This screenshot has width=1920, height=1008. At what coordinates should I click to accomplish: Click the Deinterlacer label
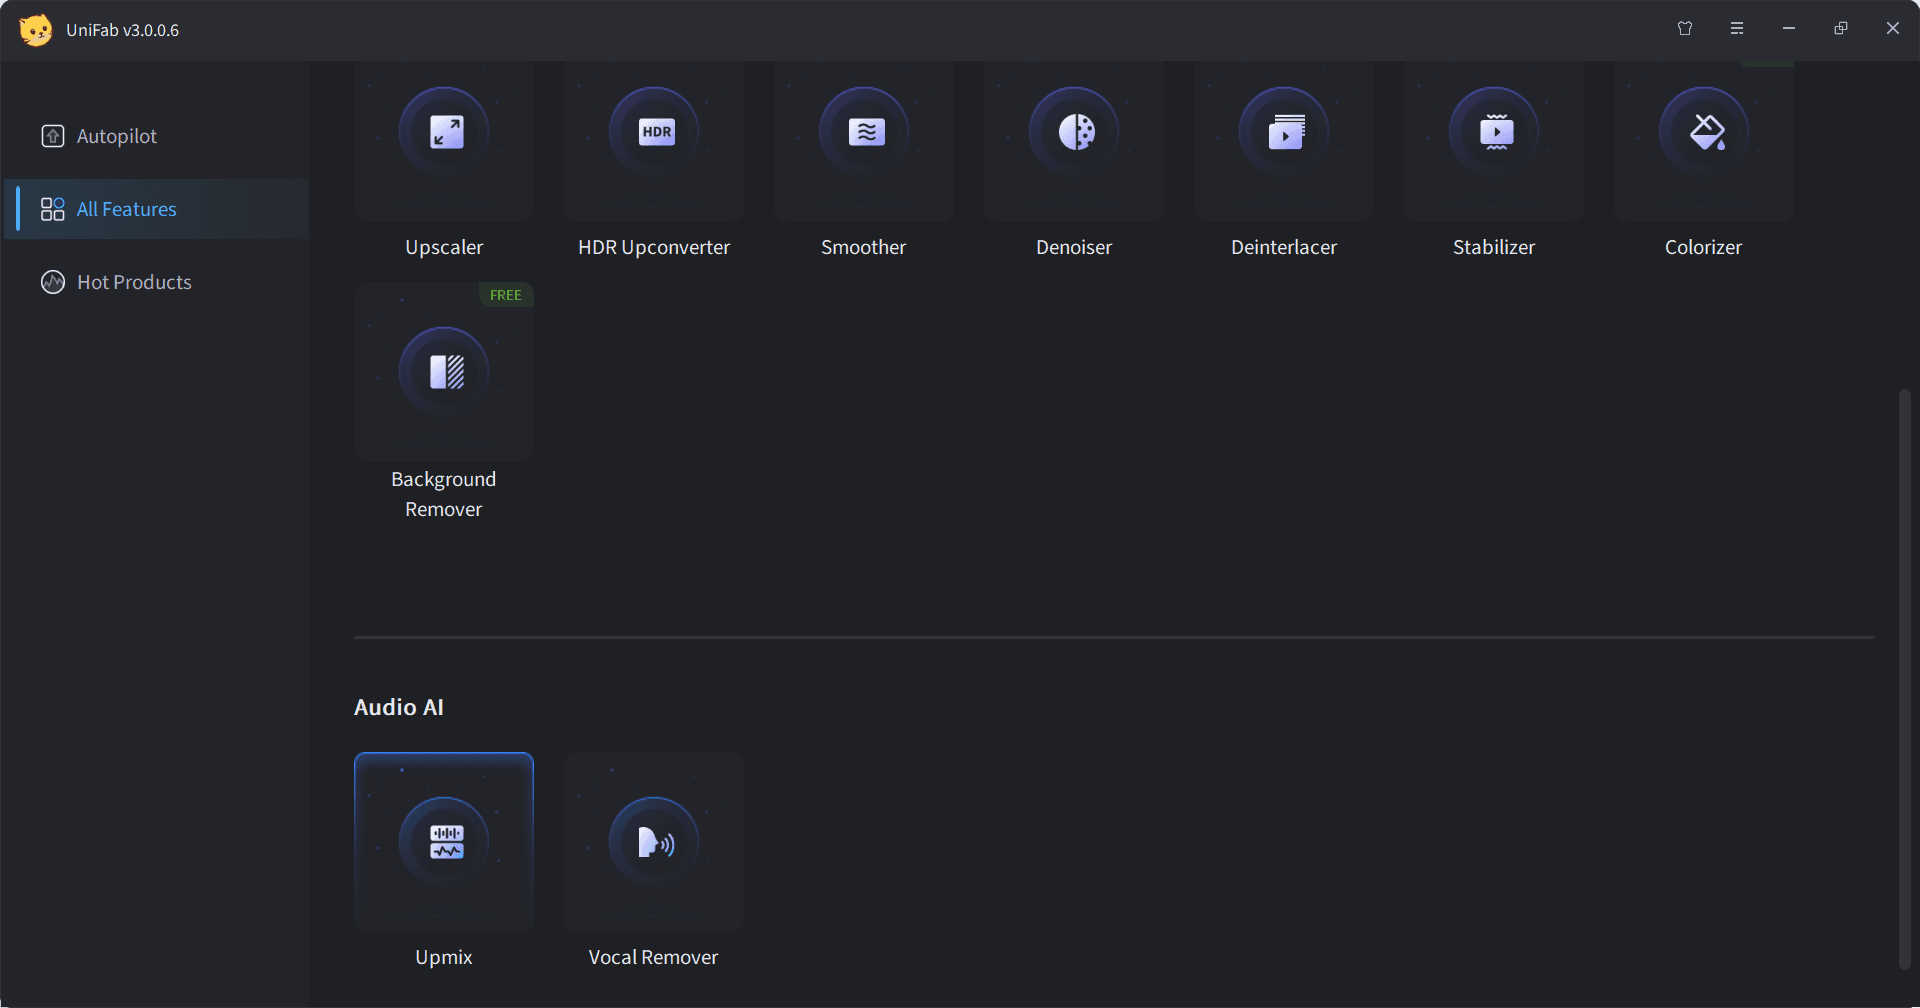pyautogui.click(x=1284, y=247)
